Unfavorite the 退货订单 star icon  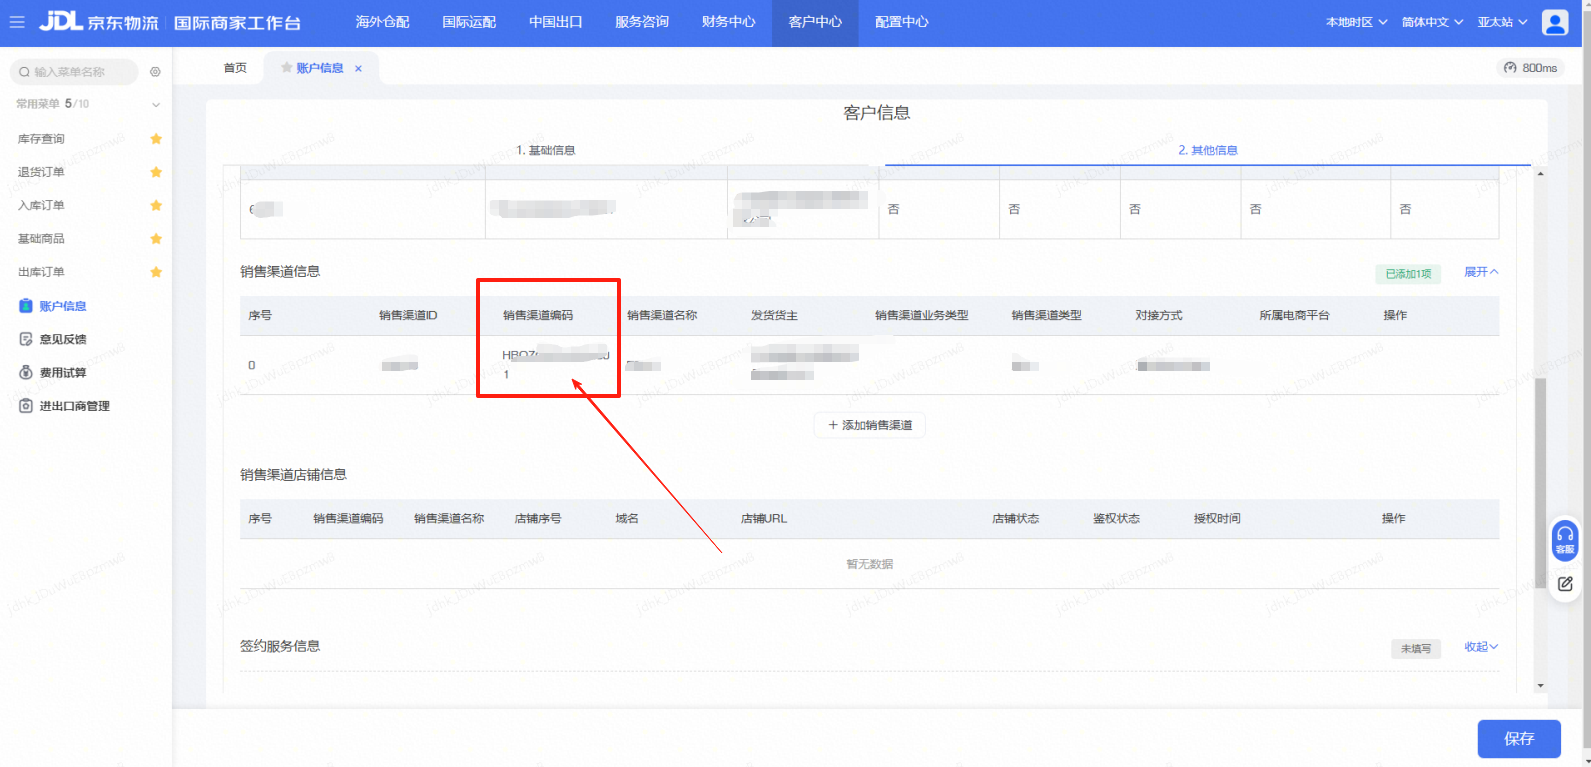pos(156,172)
